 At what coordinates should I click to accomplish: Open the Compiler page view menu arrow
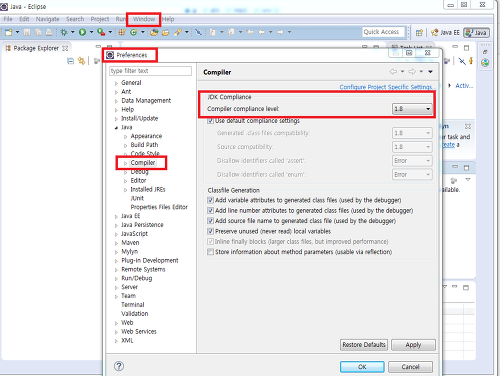[x=431, y=72]
